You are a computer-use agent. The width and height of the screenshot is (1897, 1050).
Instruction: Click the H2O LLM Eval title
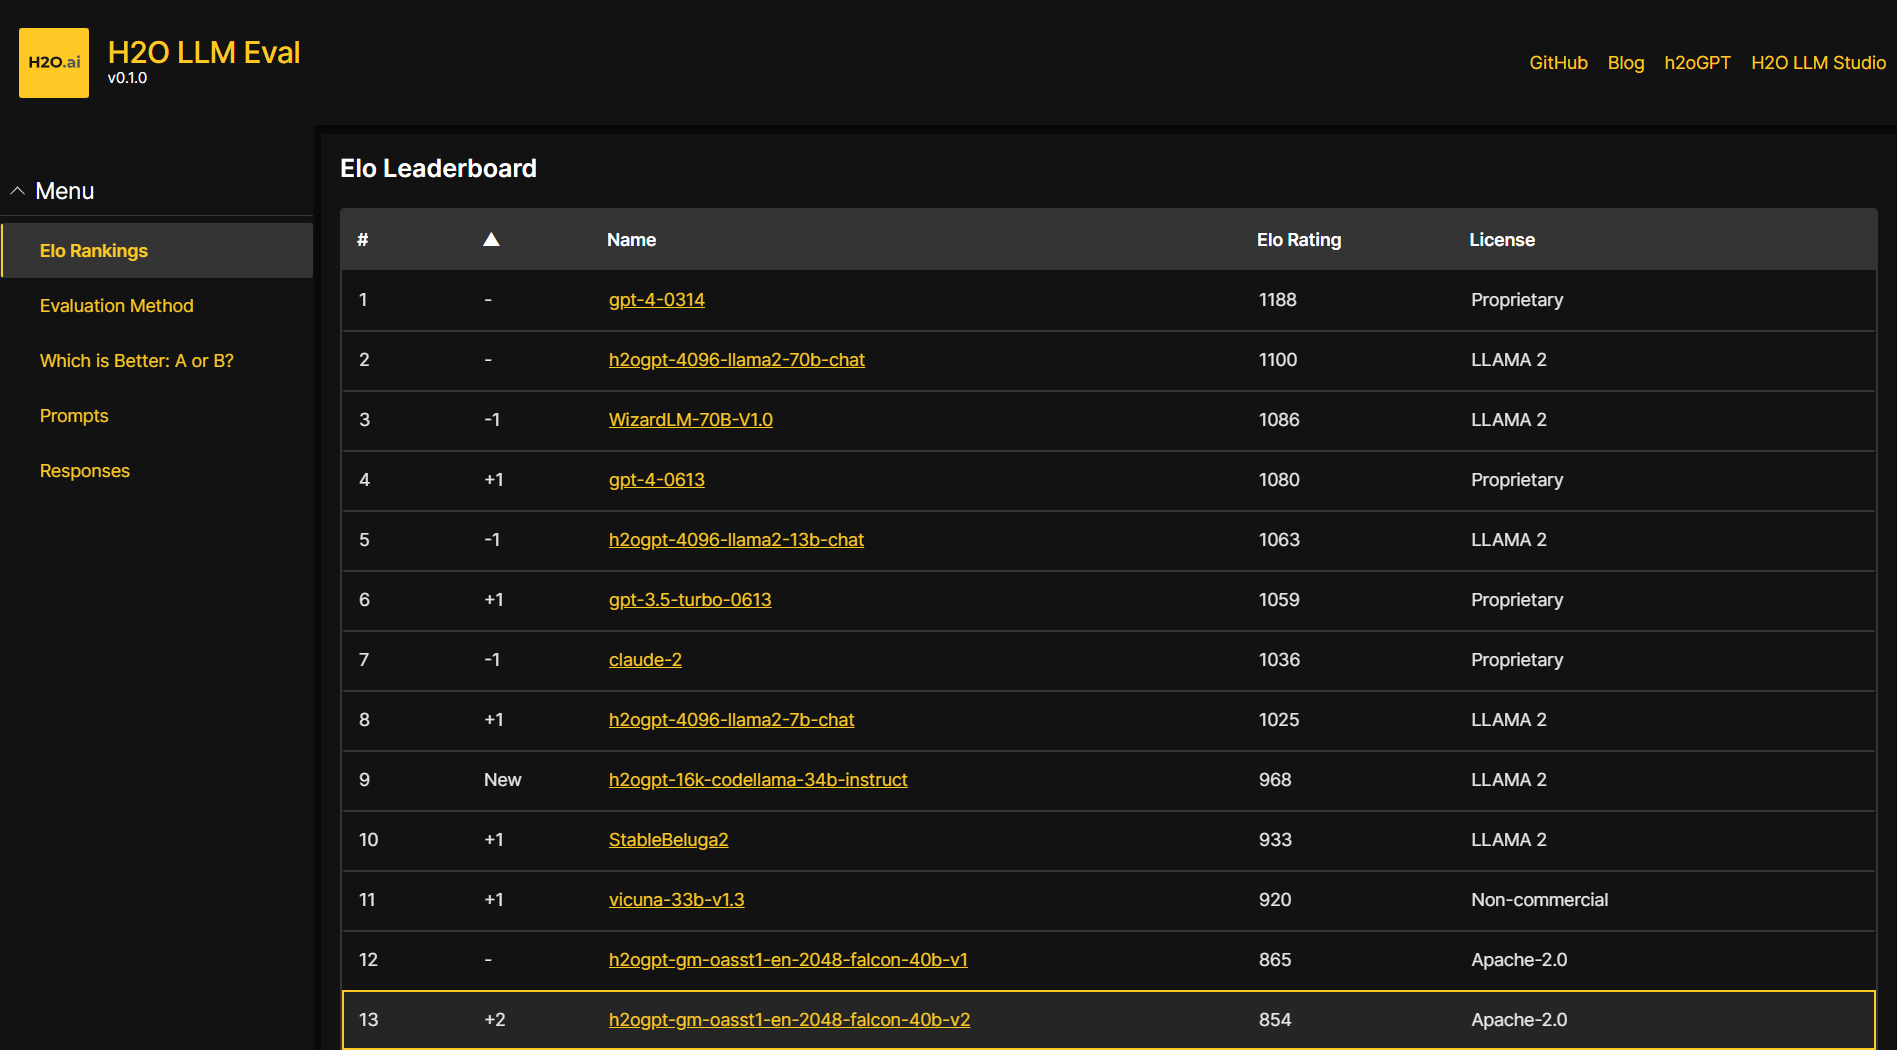pyautogui.click(x=204, y=52)
